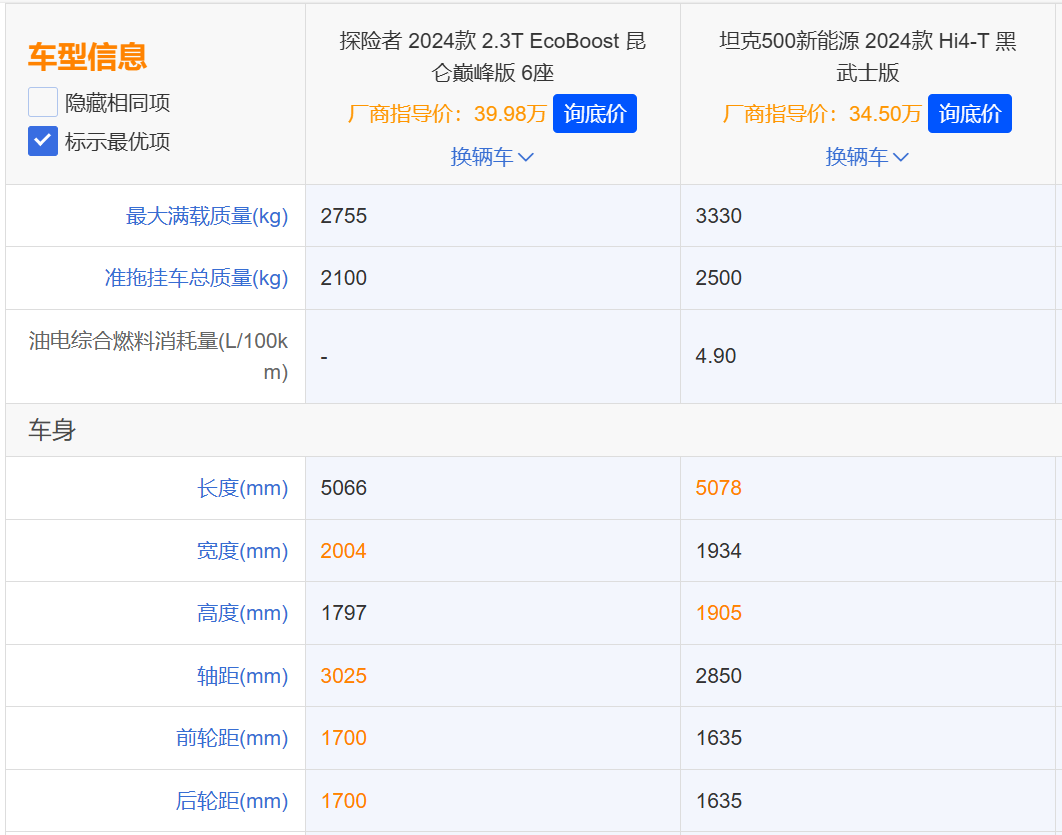Image resolution: width=1062 pixels, height=835 pixels.
Task: Click the 长度(mm) parameter label
Action: [x=242, y=488]
